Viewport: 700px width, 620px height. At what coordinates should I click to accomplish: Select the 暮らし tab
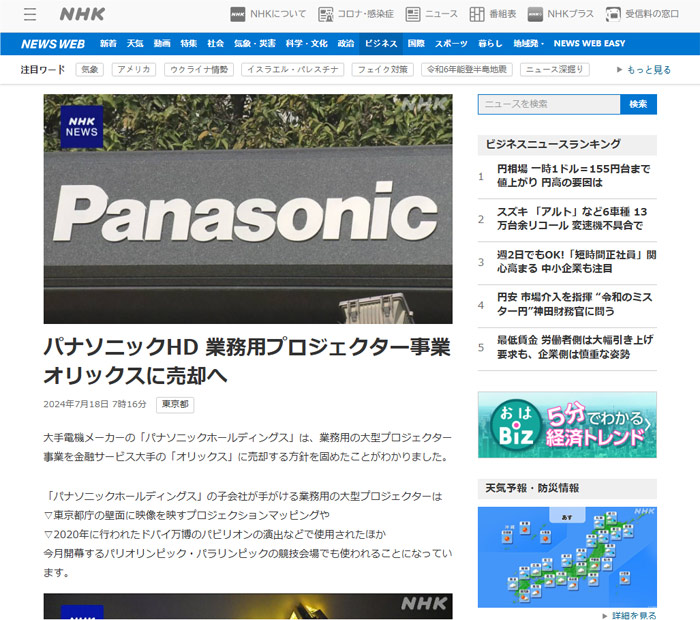pyautogui.click(x=490, y=44)
